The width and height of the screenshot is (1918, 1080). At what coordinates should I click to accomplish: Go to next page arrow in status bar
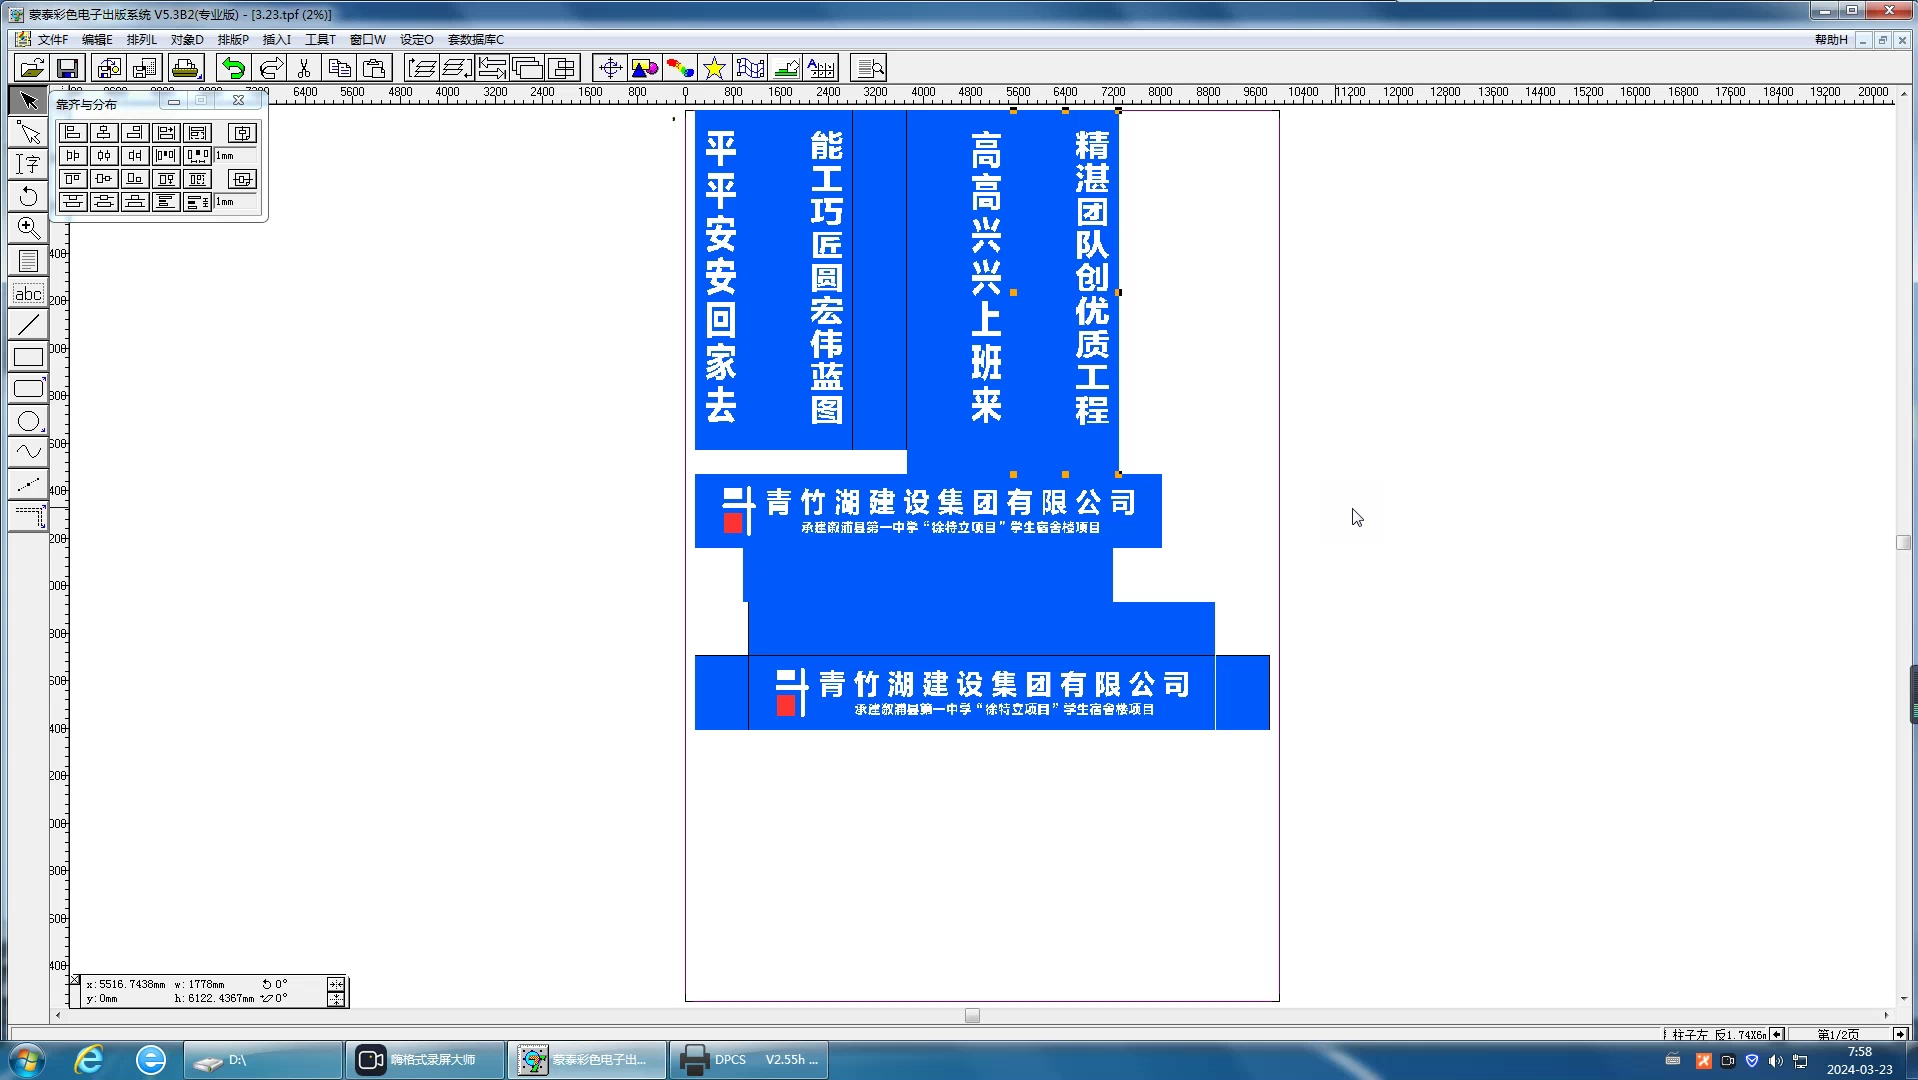pos(1899,1034)
